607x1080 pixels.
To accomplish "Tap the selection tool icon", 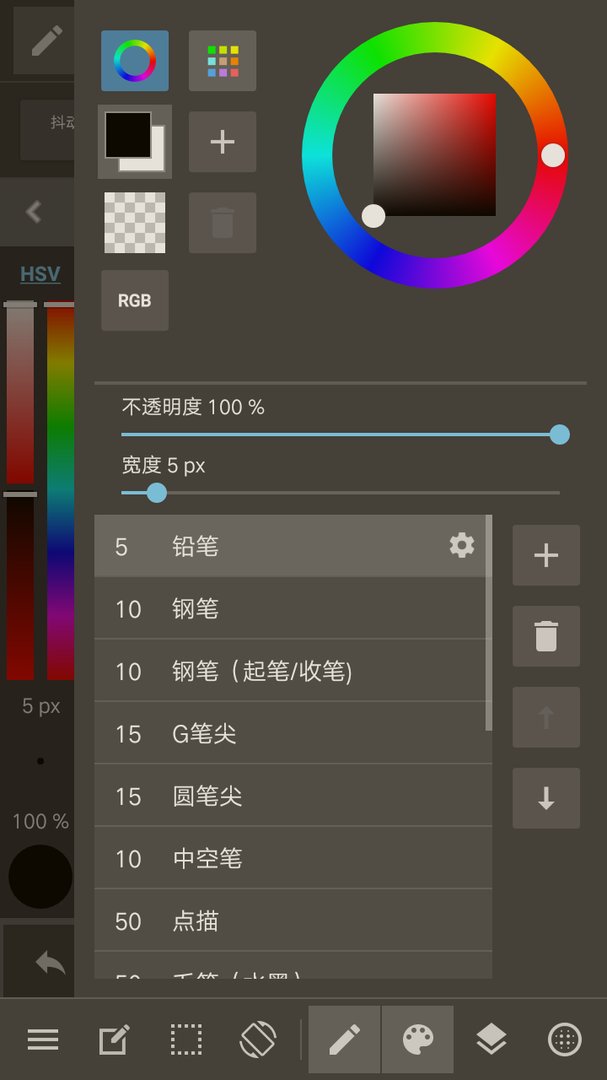I will 186,1040.
